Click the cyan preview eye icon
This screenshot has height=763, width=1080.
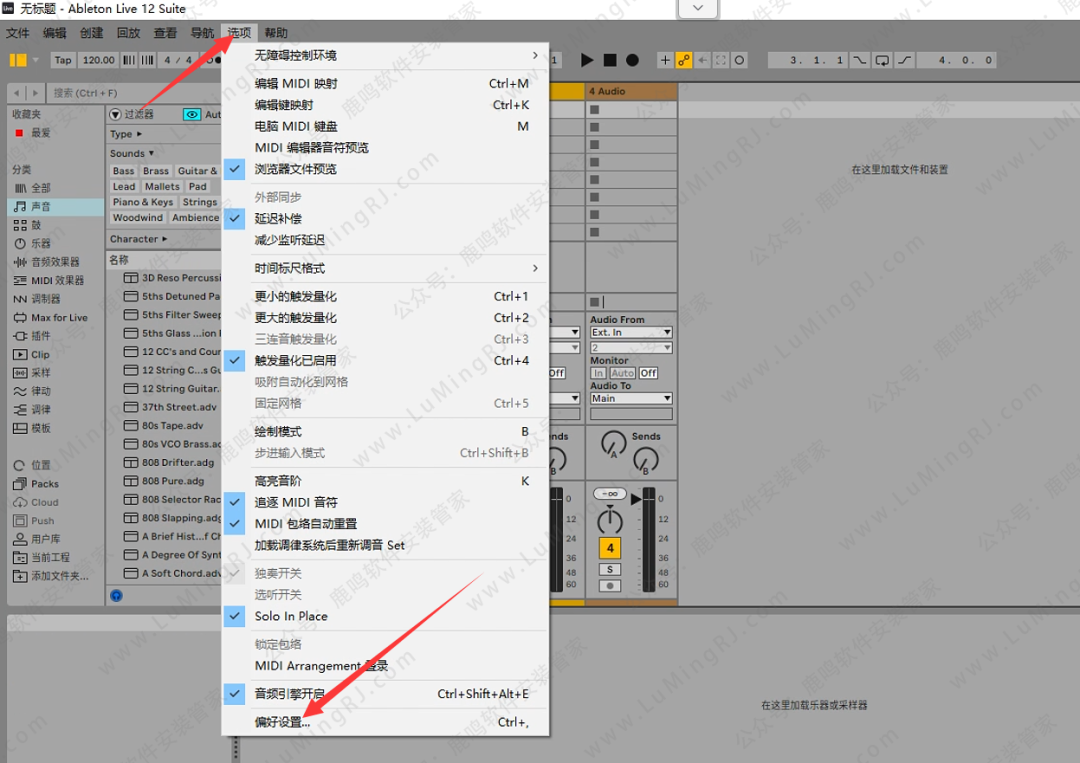(192, 115)
